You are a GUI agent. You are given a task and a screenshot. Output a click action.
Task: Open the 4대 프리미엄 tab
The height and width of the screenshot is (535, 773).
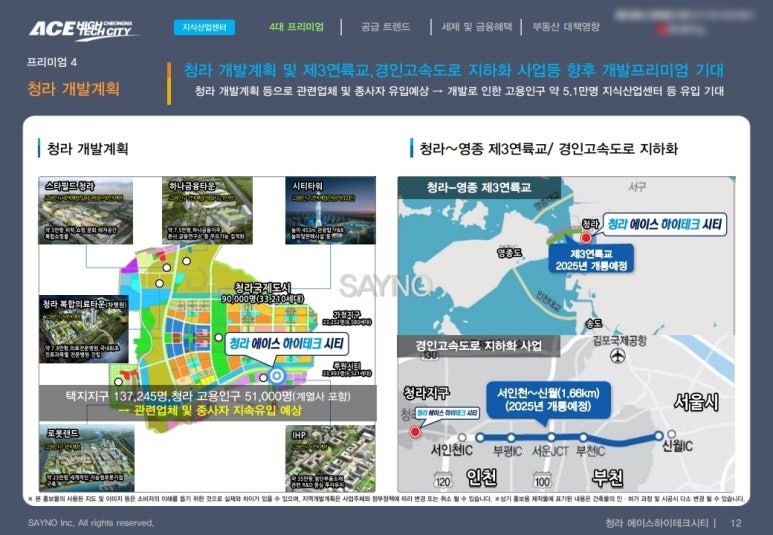coord(296,27)
